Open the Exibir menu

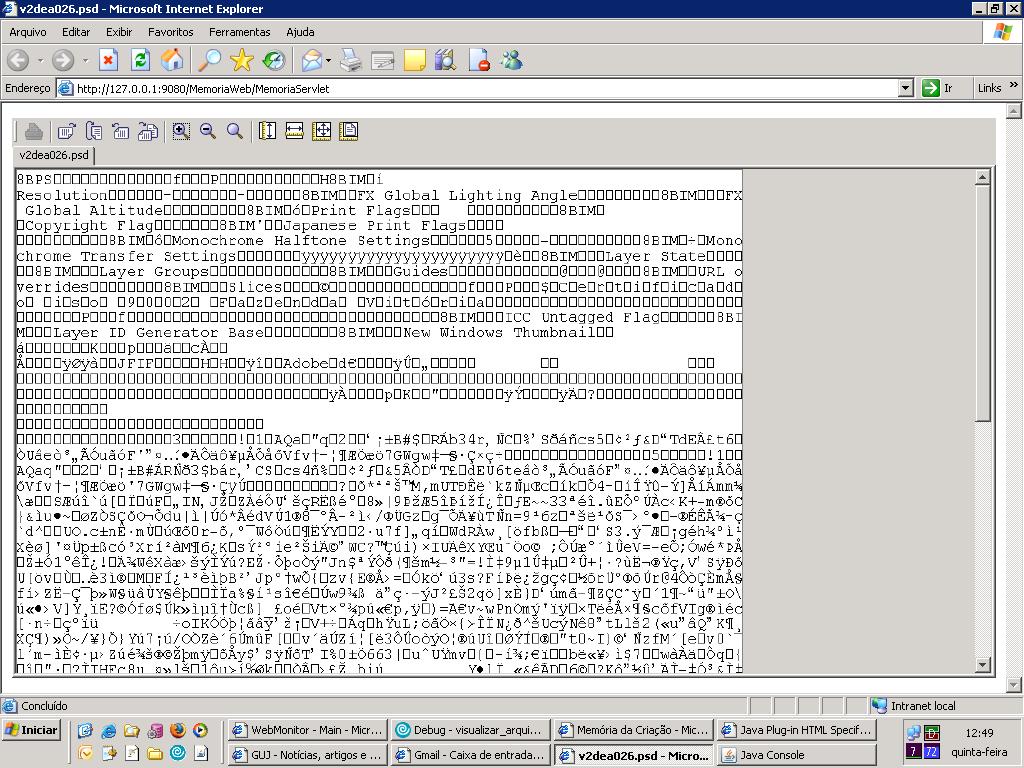(x=119, y=32)
